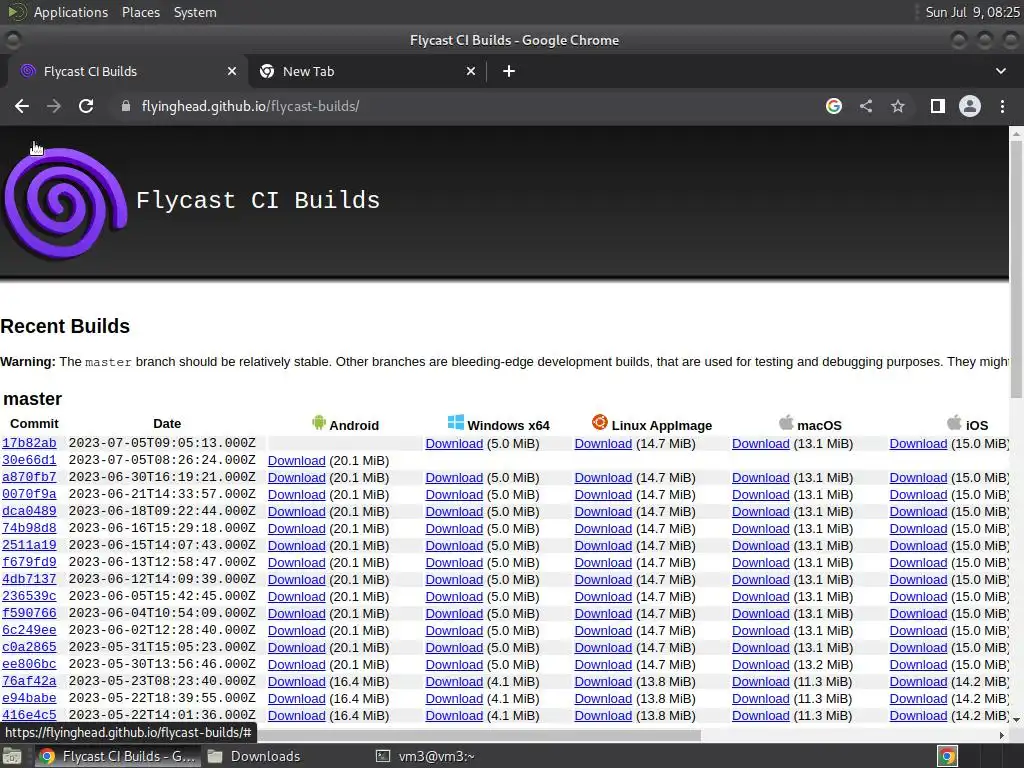Screen dimensions: 1024x768
Task: Download iOS build for dca0489
Action: [x=918, y=511]
